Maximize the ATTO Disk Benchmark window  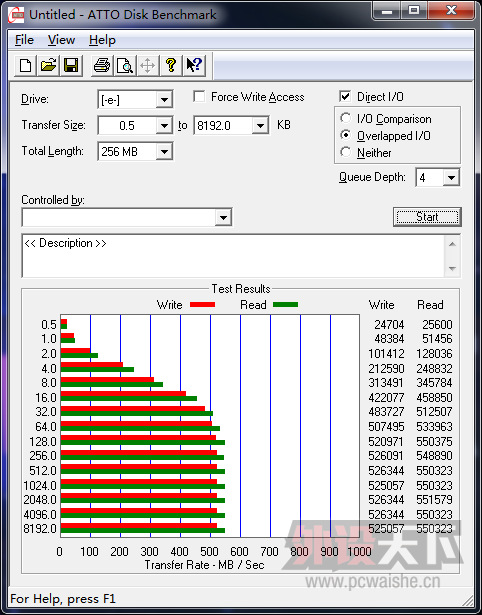414,11
